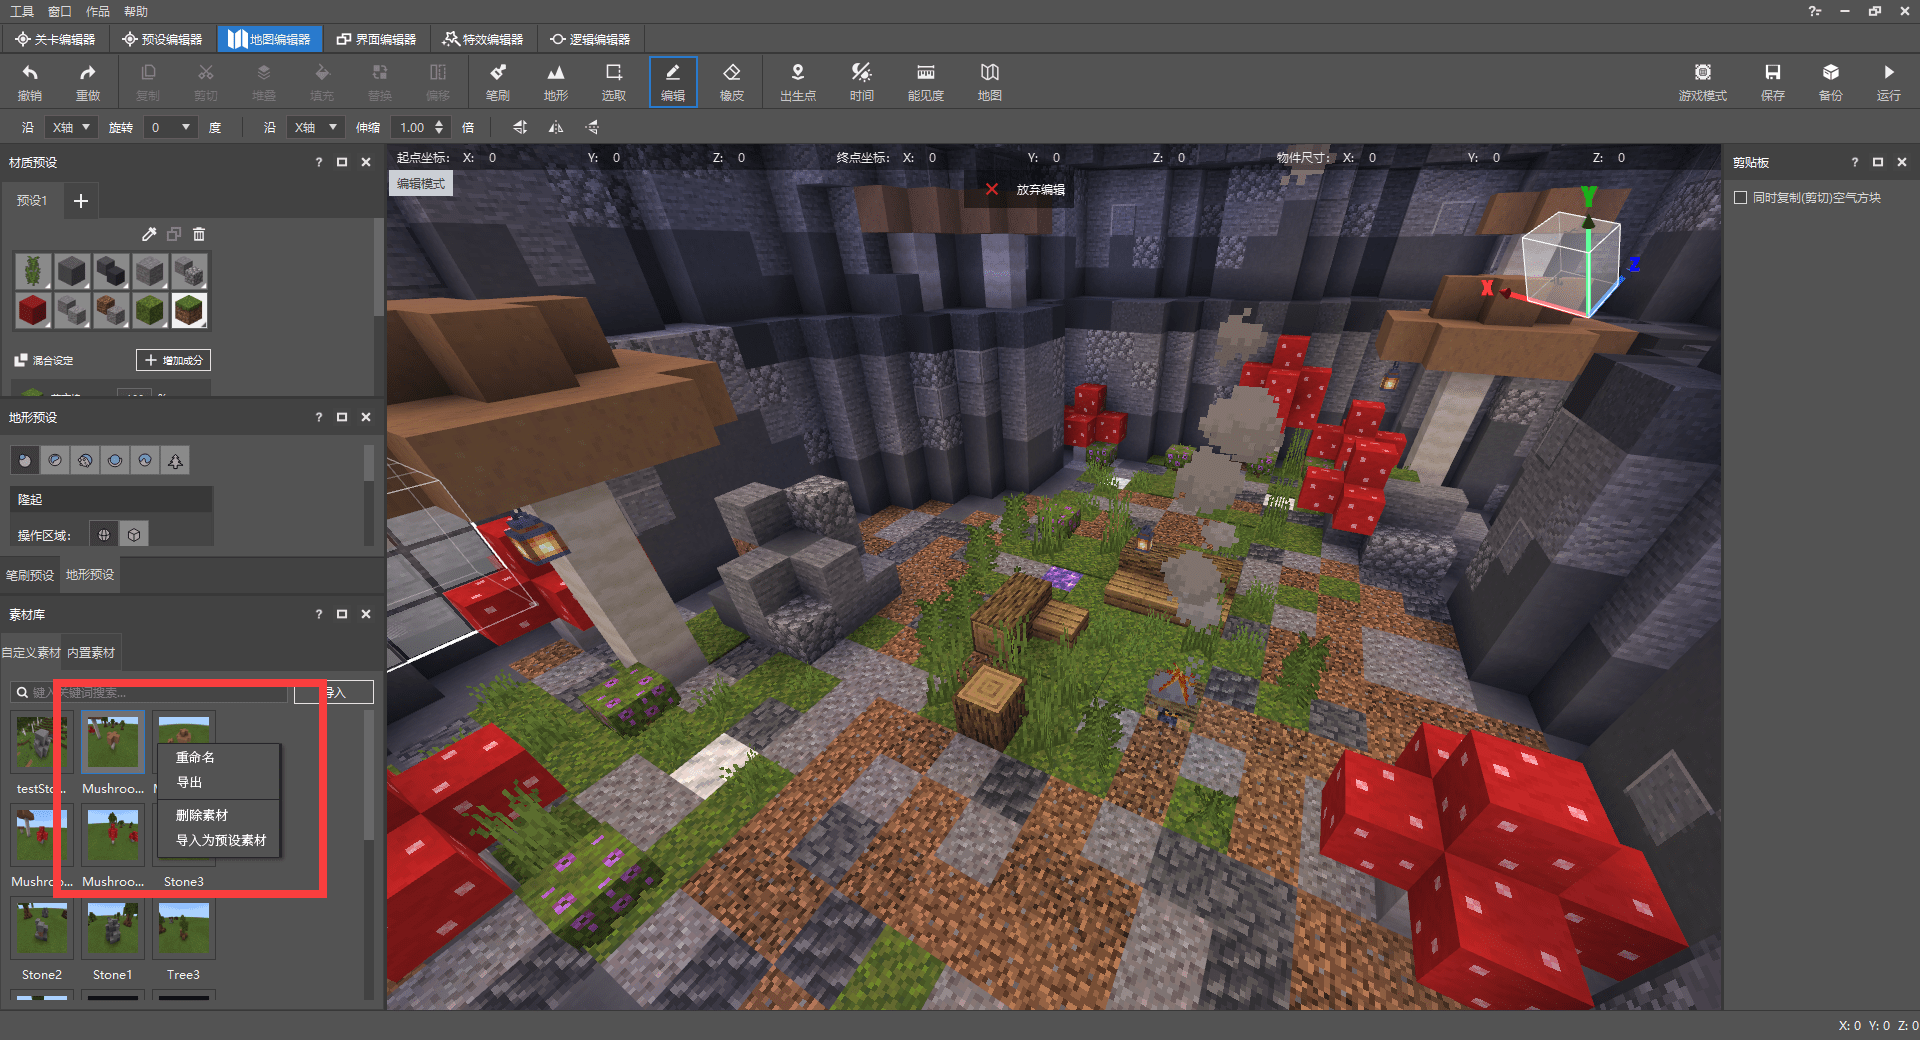The width and height of the screenshot is (1920, 1040).
Task: Open the 能见度 visibility setting
Action: 926,80
